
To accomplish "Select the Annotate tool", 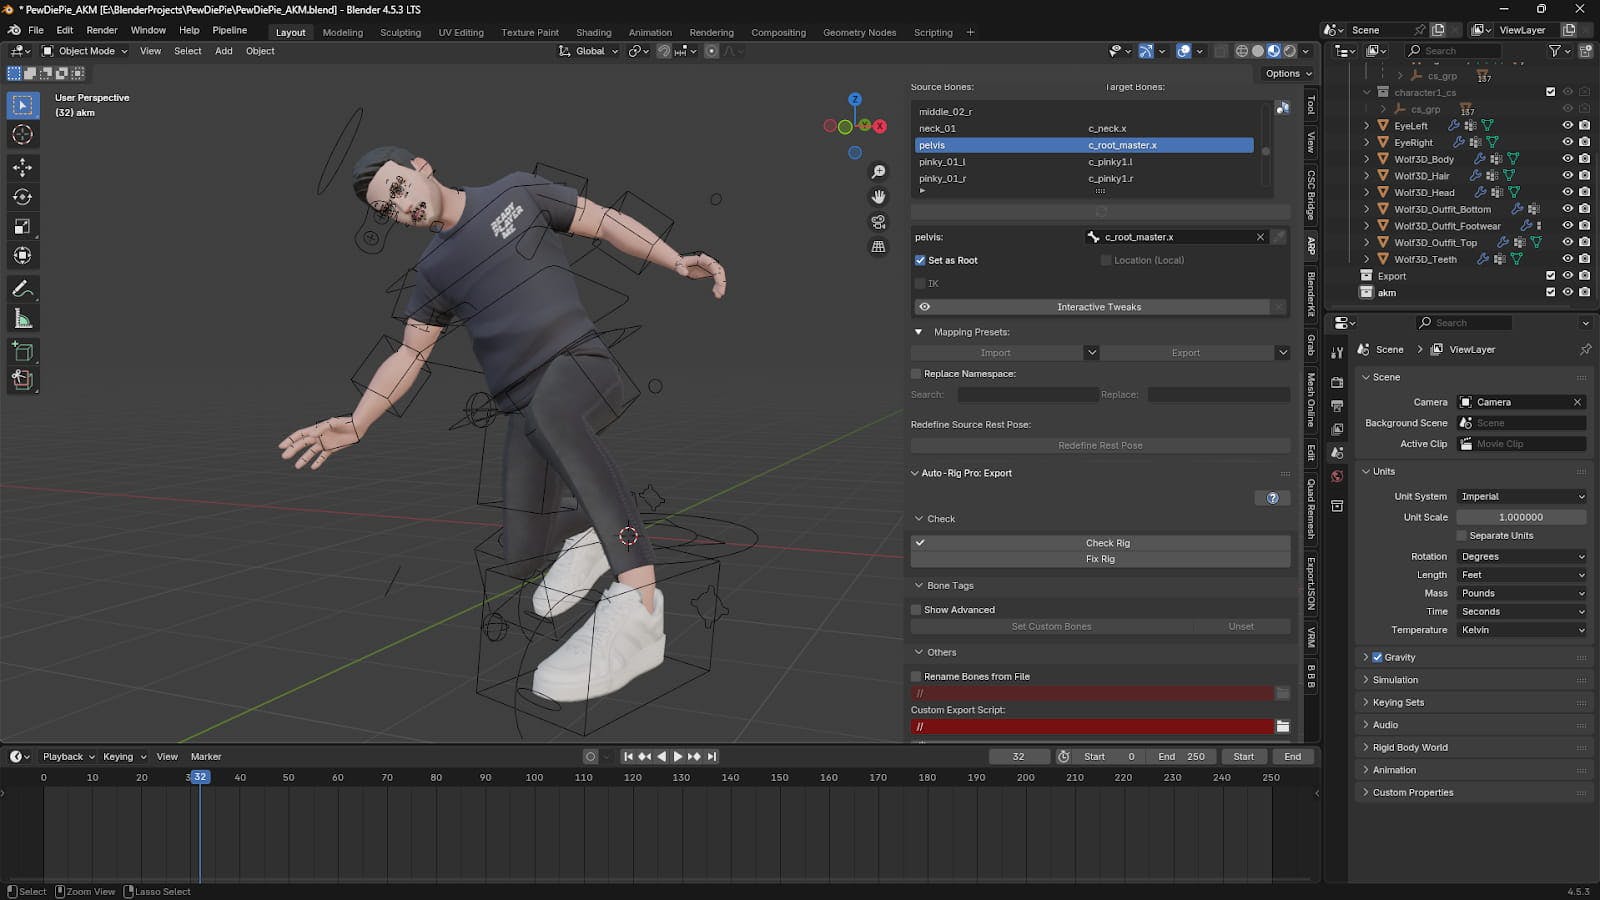I will [x=22, y=289].
